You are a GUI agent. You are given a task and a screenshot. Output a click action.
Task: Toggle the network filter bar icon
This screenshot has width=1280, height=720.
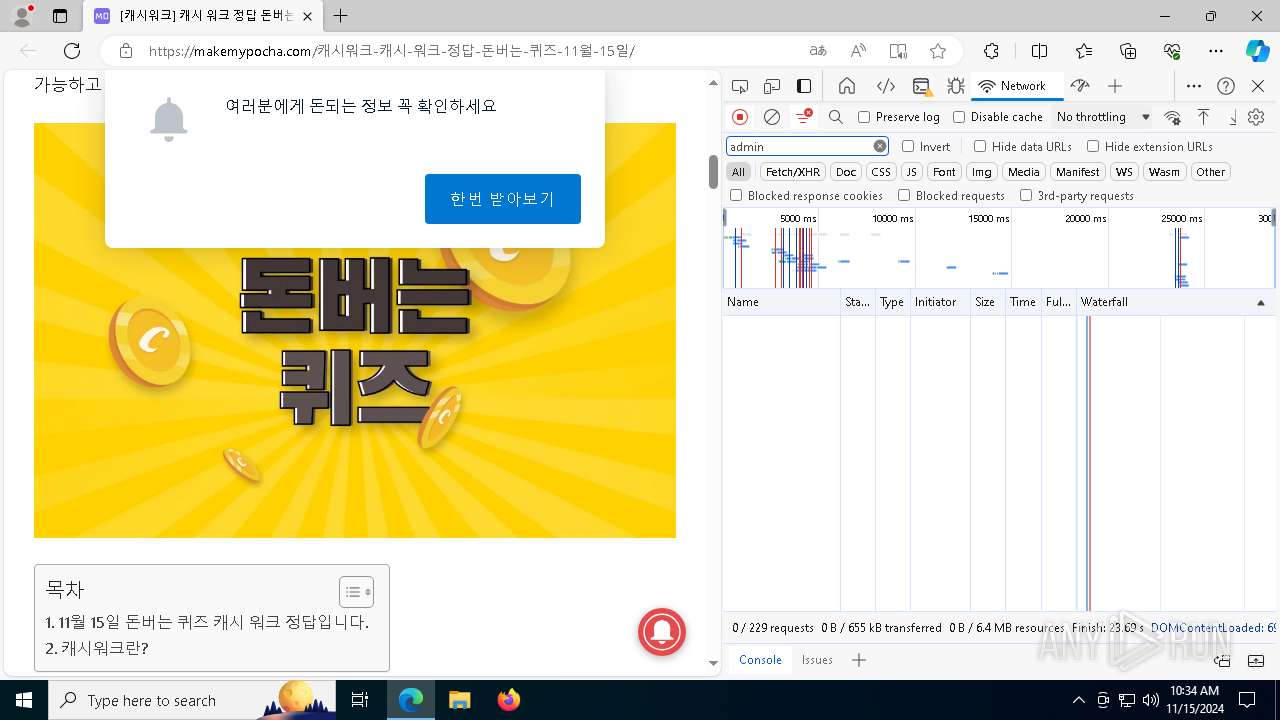pos(804,117)
